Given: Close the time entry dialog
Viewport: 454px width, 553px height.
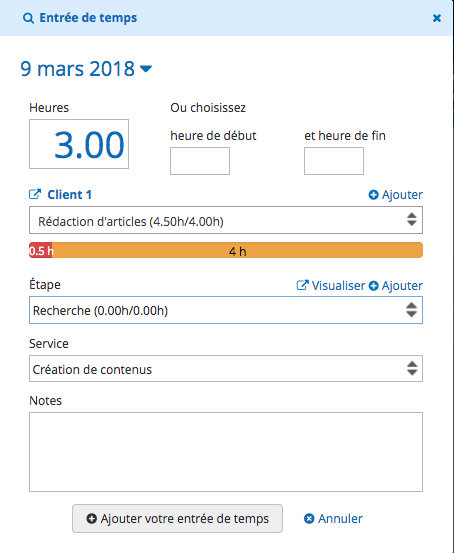Looking at the screenshot, I should click(x=437, y=18).
